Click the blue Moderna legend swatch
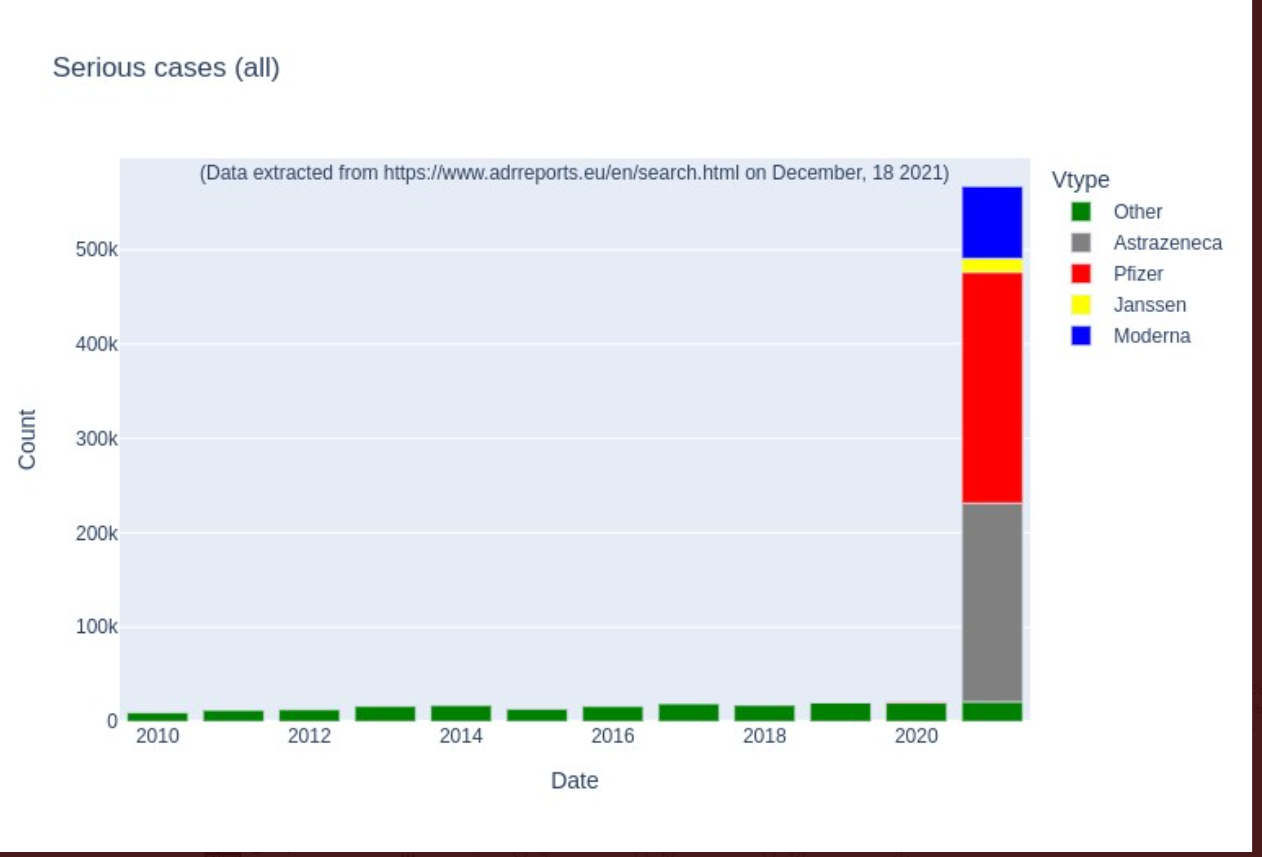Image resolution: width=1262 pixels, height=857 pixels. 1080,336
